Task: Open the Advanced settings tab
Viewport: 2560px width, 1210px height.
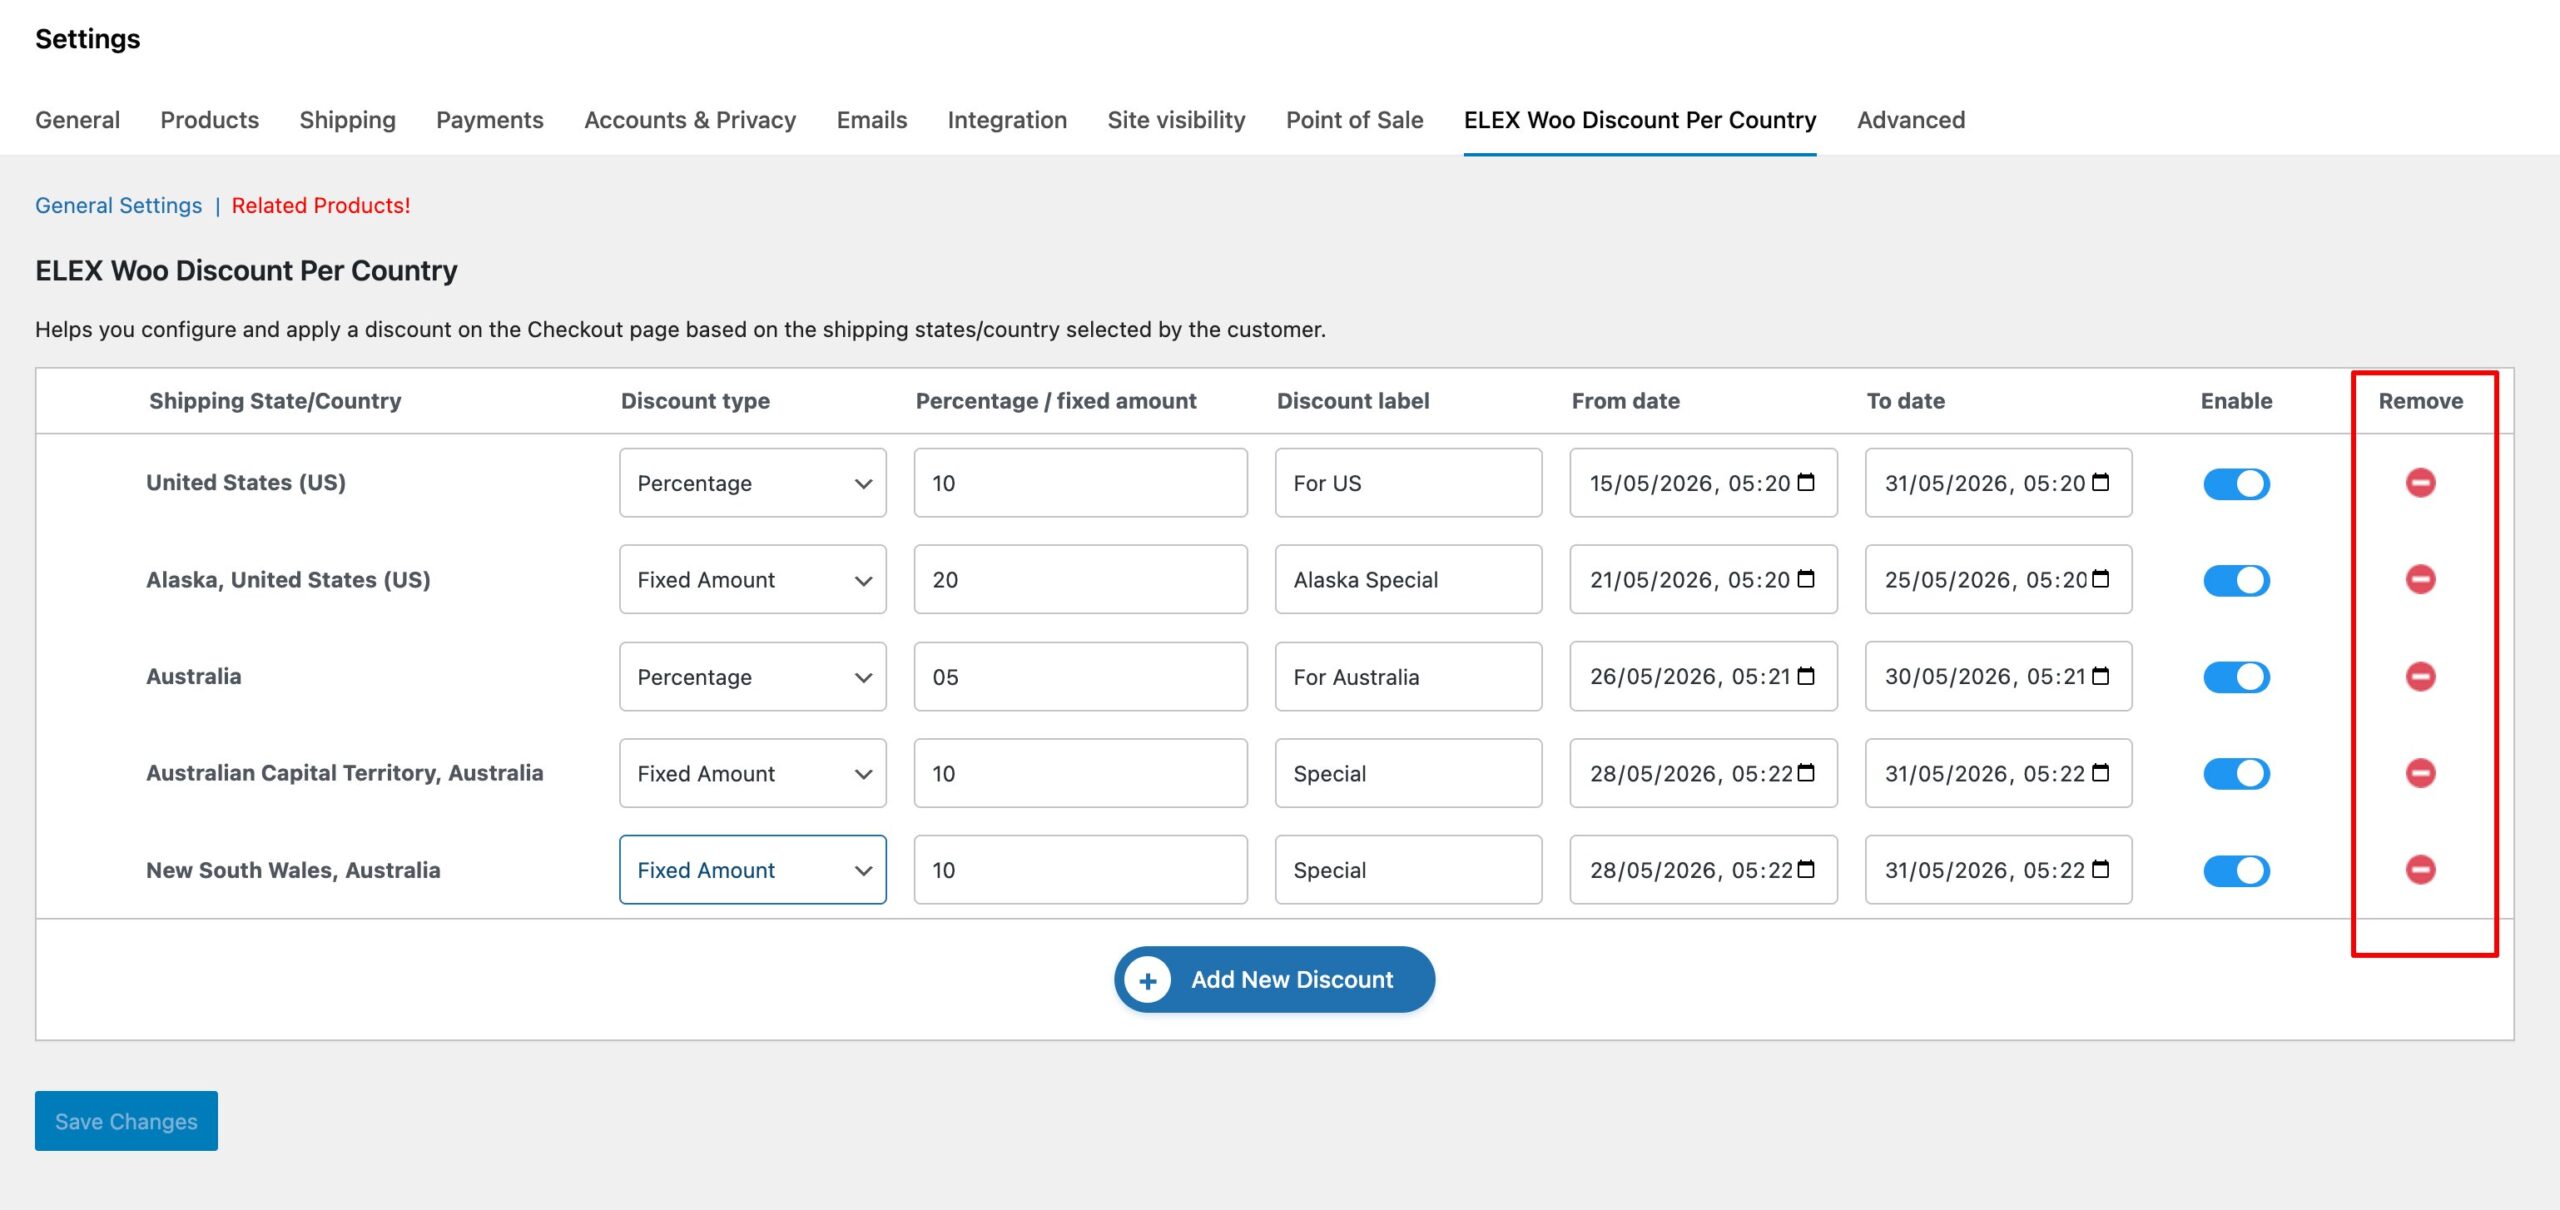Action: coord(1910,120)
